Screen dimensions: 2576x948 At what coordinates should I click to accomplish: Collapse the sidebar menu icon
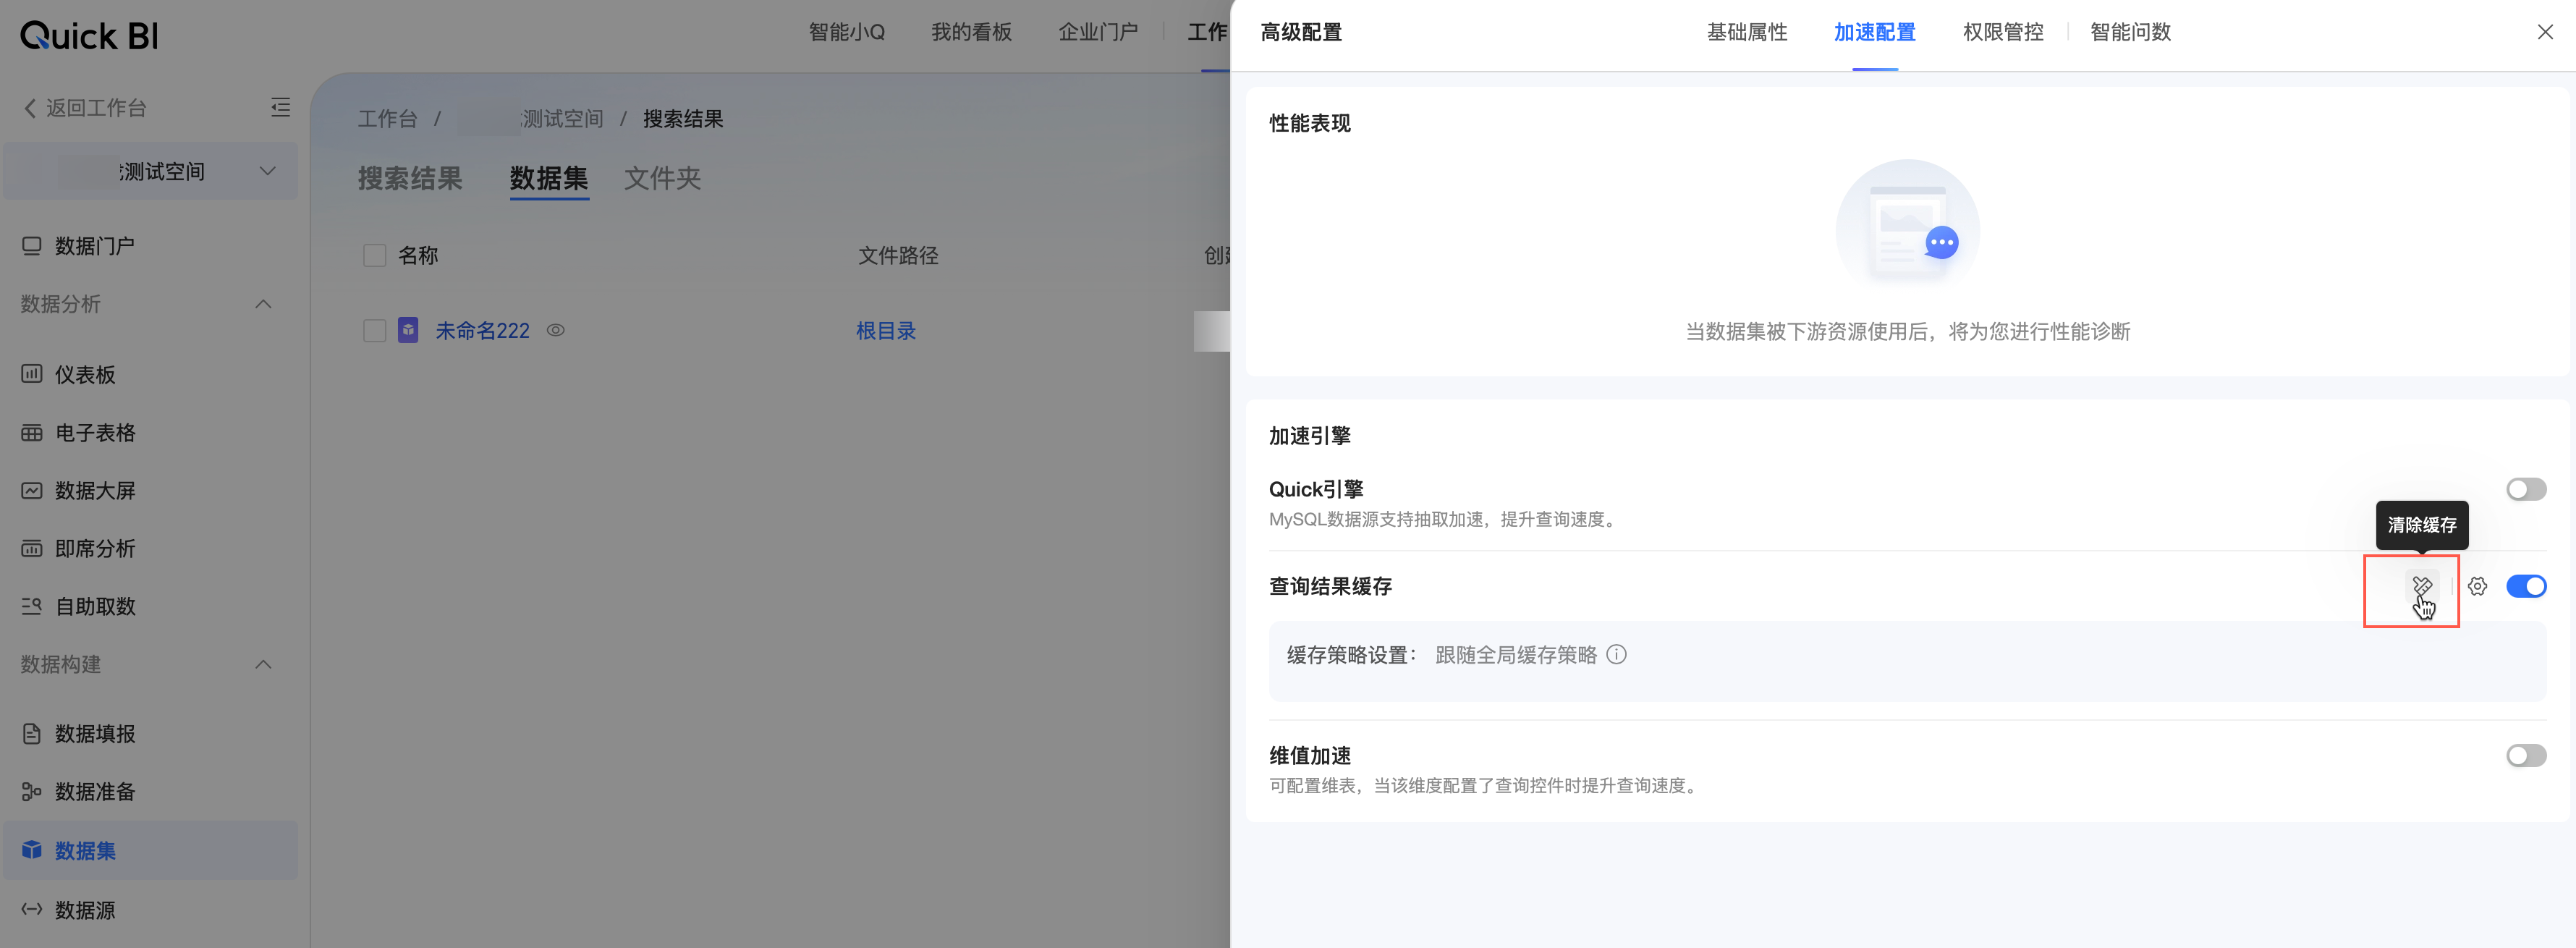[x=281, y=107]
